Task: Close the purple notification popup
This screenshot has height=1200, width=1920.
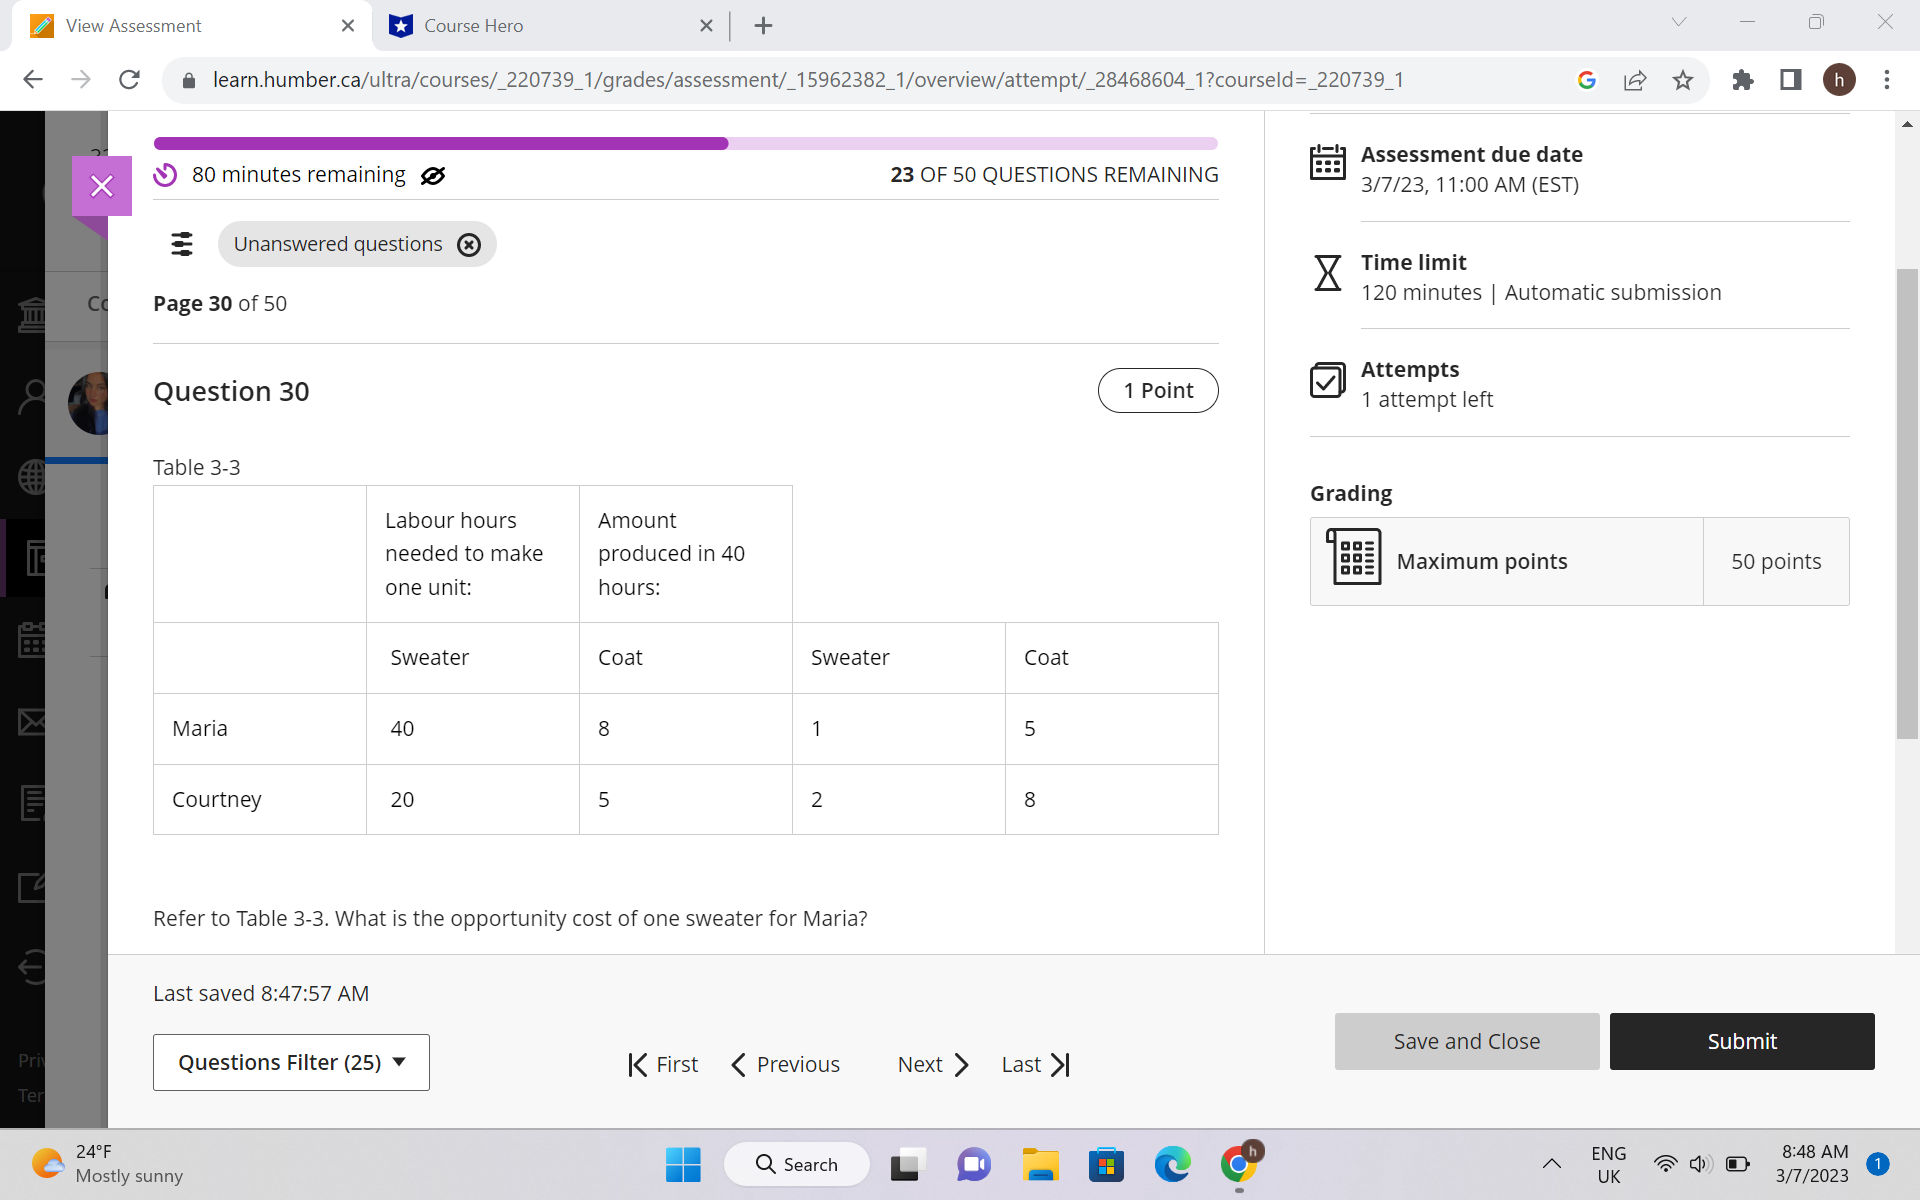Action: (x=101, y=185)
